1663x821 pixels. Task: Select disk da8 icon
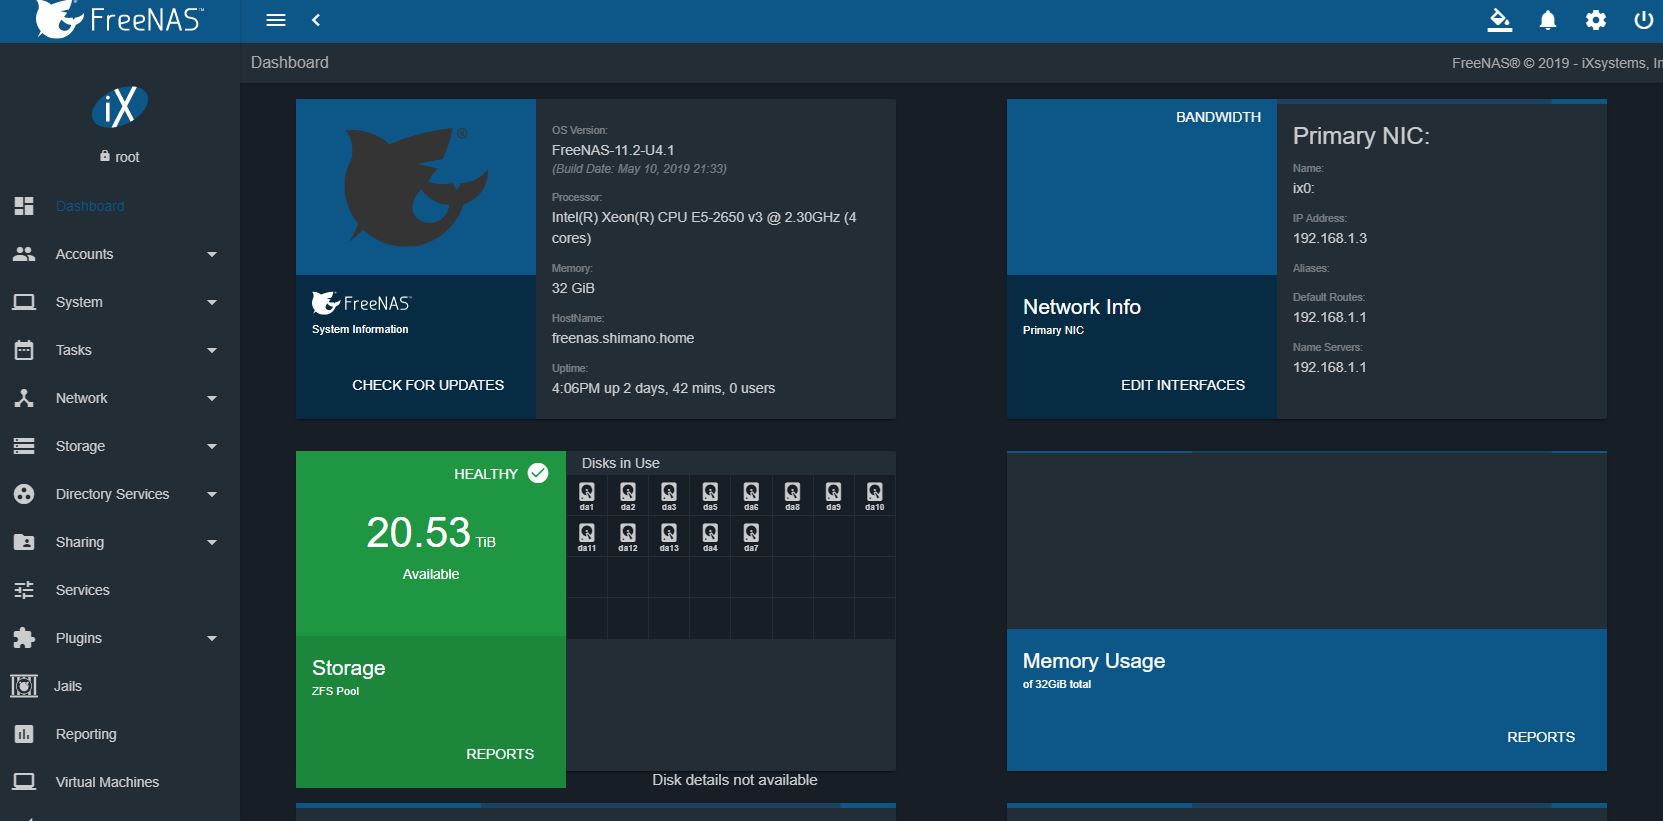point(792,495)
